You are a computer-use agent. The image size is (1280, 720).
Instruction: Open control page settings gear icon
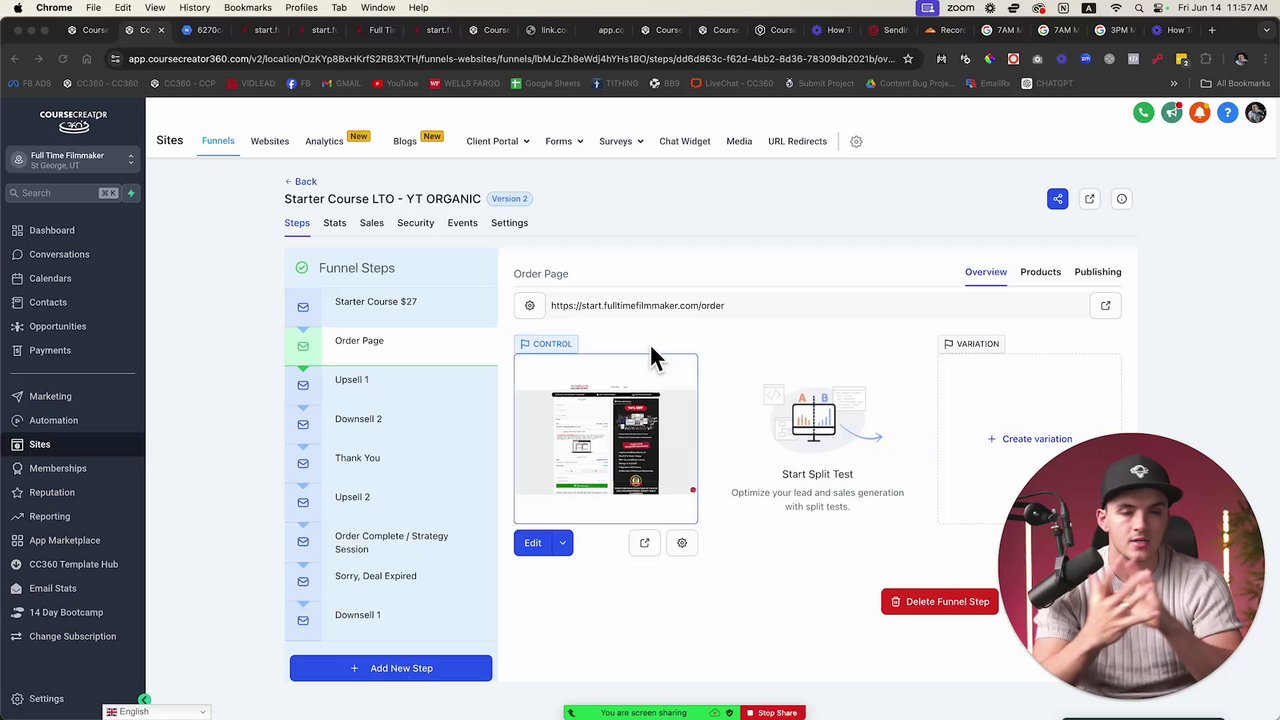[x=682, y=543]
